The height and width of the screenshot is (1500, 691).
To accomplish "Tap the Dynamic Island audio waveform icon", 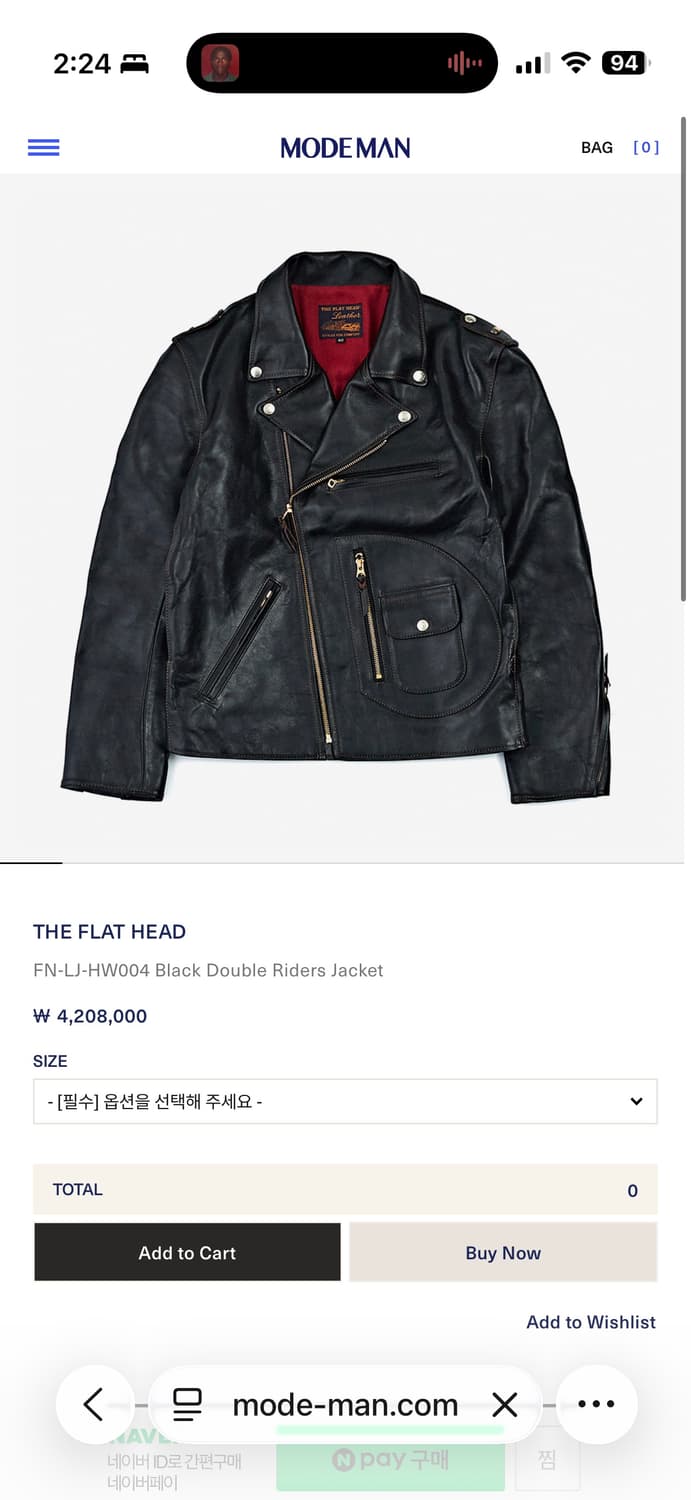I will pyautogui.click(x=464, y=64).
